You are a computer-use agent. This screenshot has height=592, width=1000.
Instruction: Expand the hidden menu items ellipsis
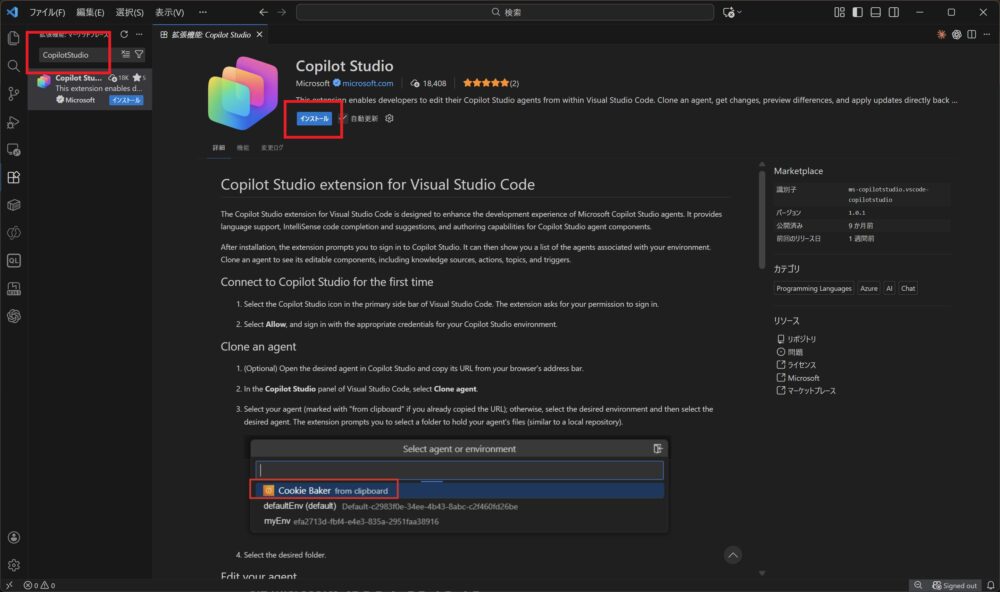[x=203, y=12]
